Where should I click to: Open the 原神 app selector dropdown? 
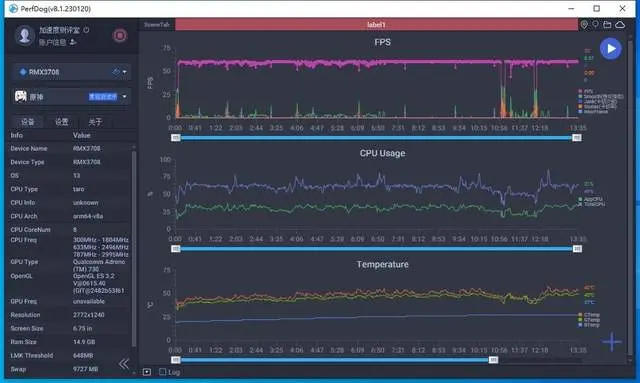(71, 97)
